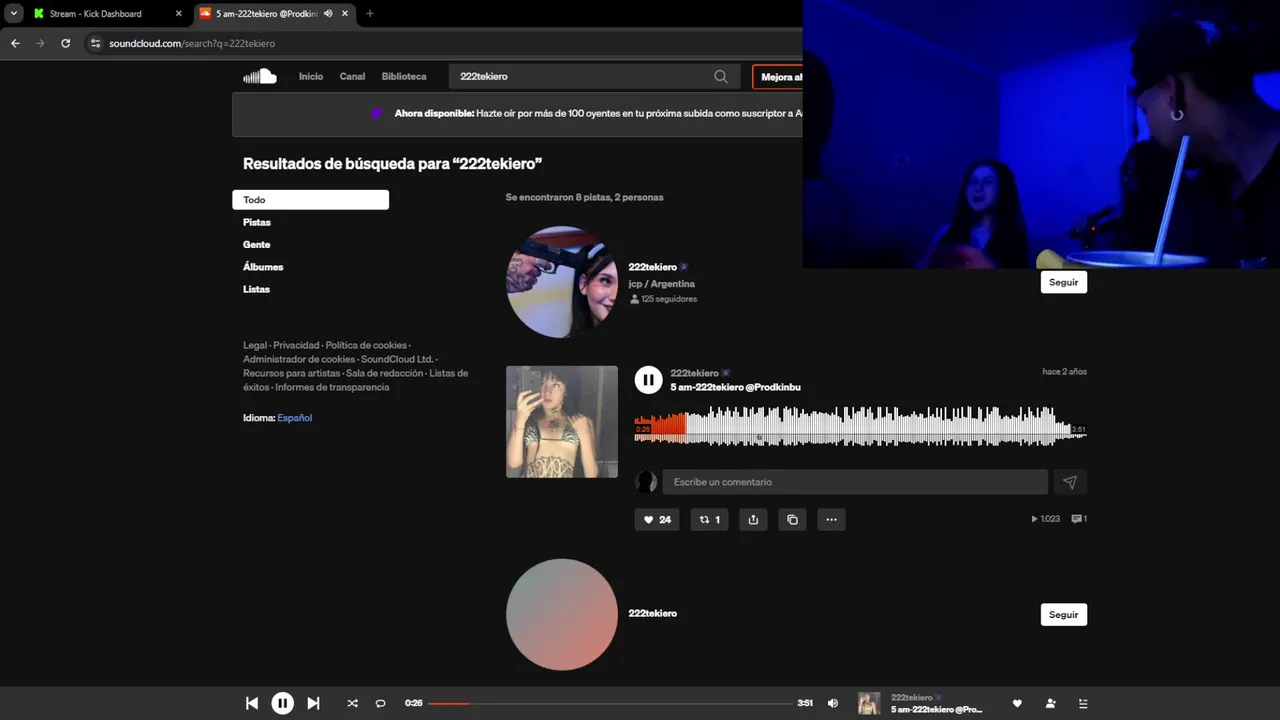Click player bar track artwork thumbnail
Image resolution: width=1280 pixels, height=720 pixels.
[x=869, y=703]
